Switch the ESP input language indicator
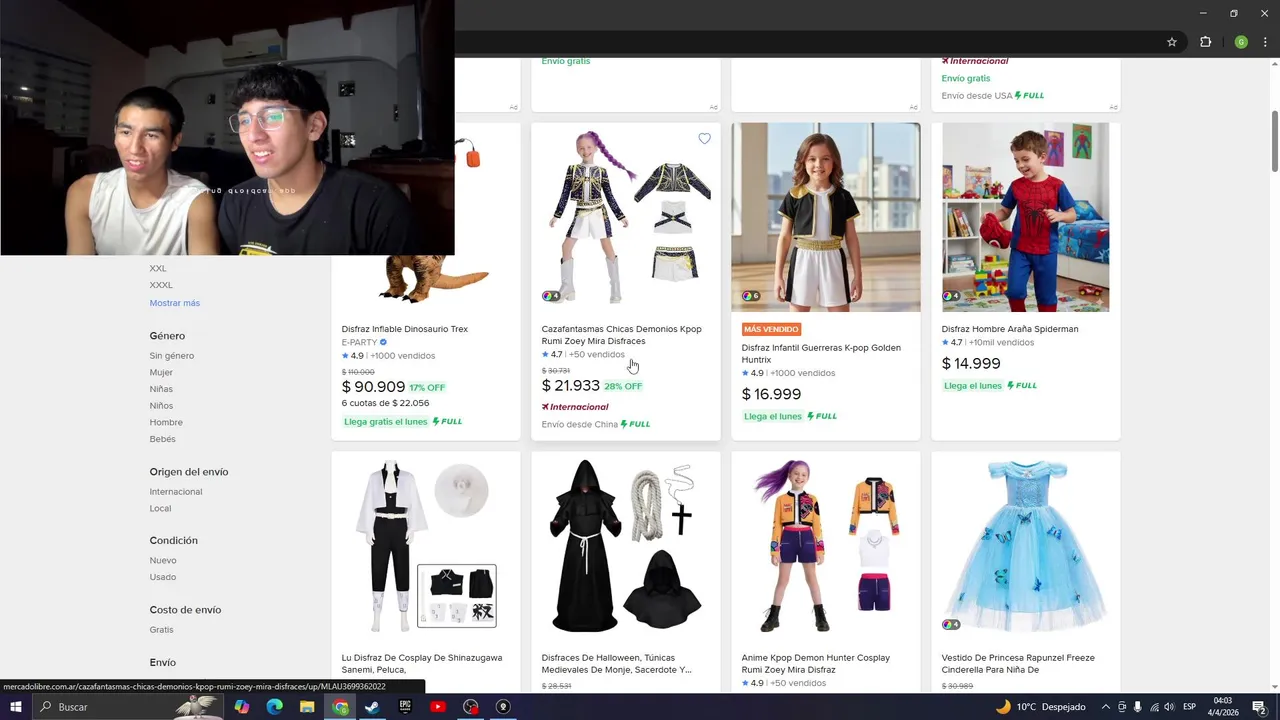1280x720 pixels. click(x=1190, y=707)
